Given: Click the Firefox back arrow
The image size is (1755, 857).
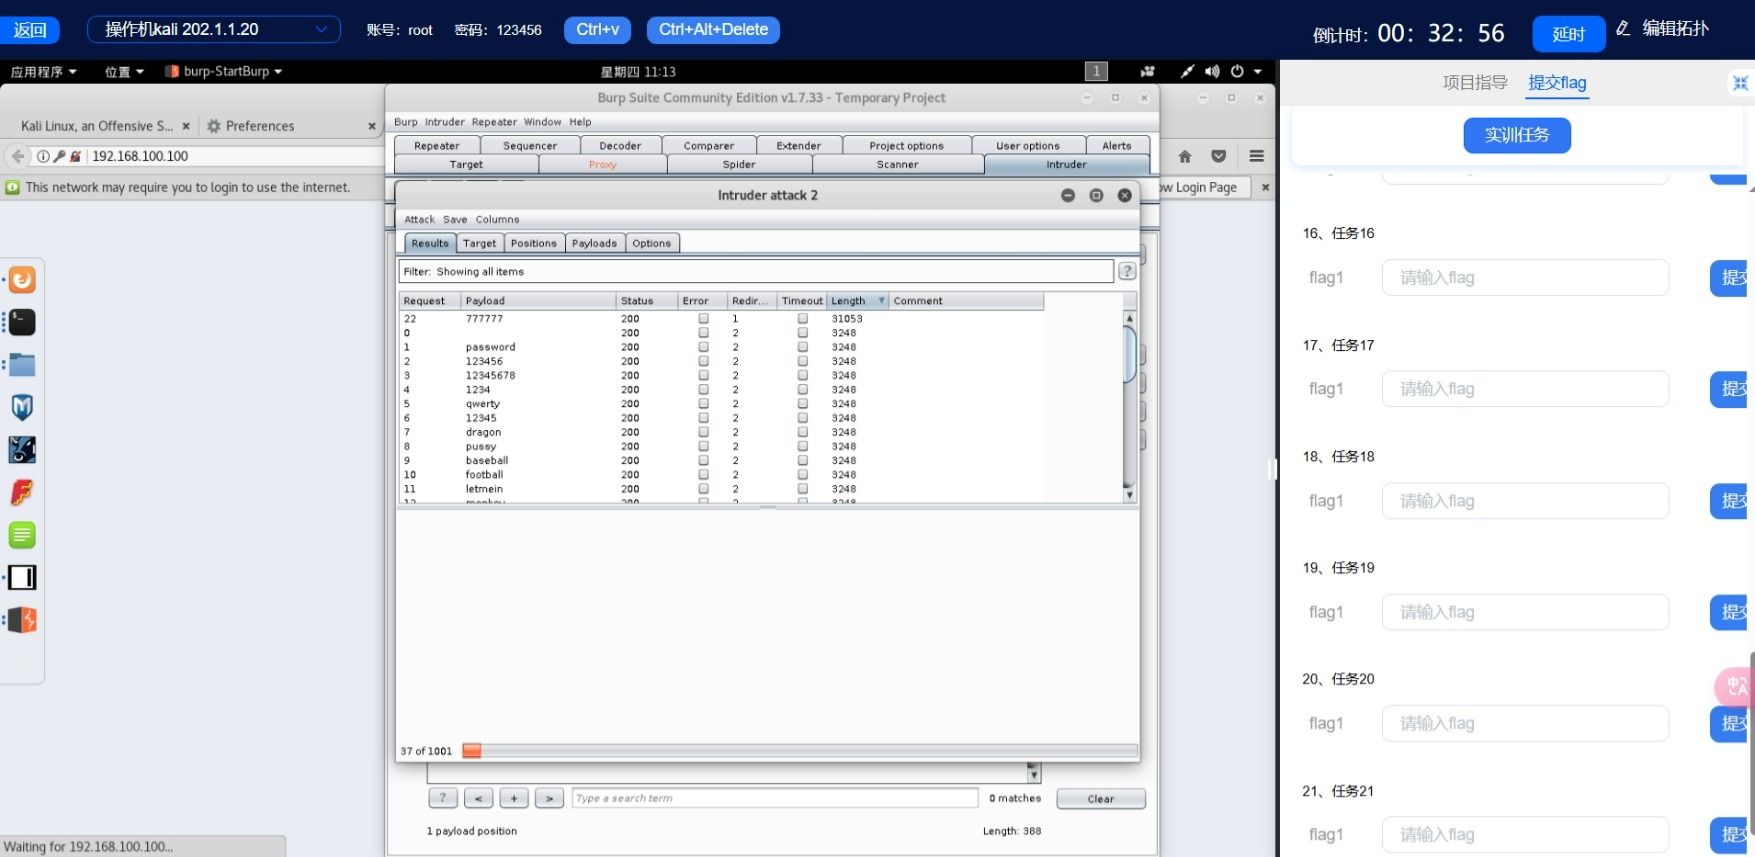Looking at the screenshot, I should coord(17,156).
